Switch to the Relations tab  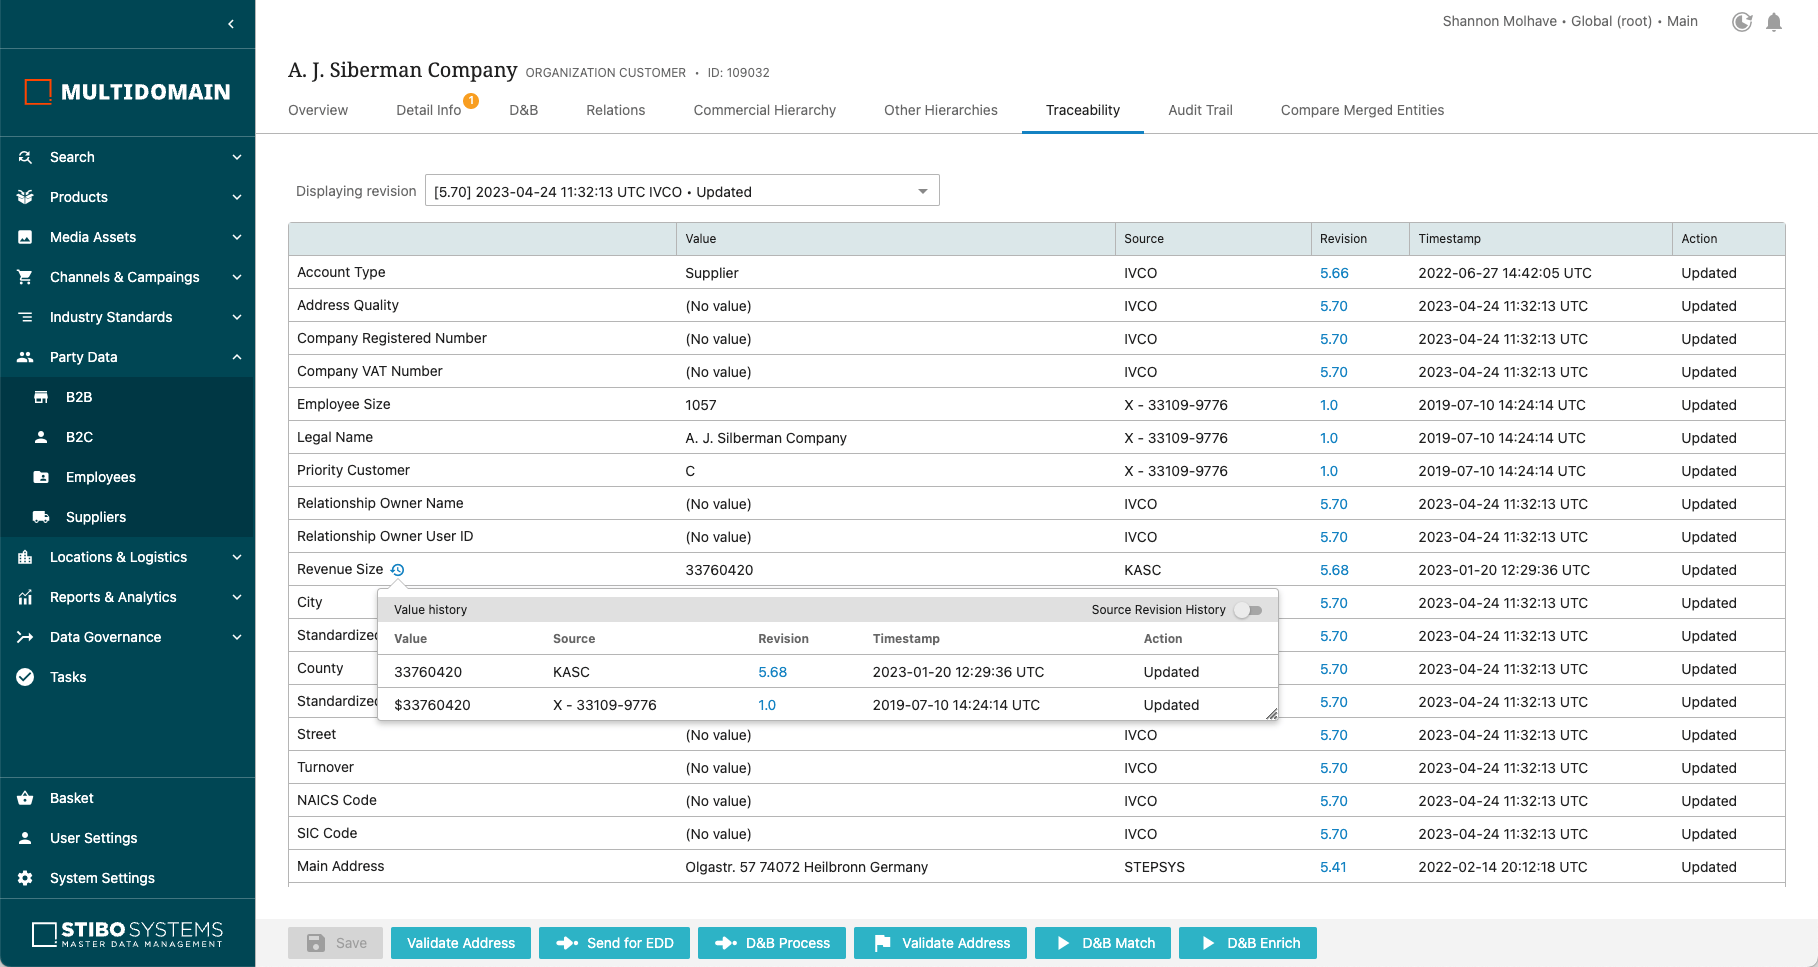(616, 110)
